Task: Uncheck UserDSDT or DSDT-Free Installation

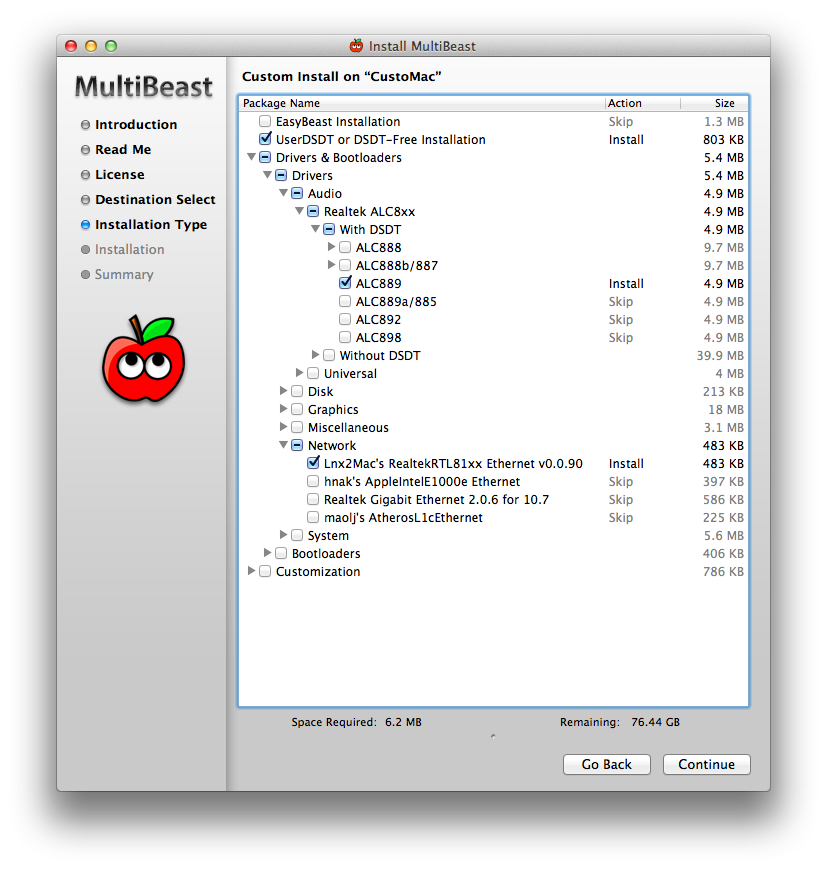Action: click(x=265, y=139)
